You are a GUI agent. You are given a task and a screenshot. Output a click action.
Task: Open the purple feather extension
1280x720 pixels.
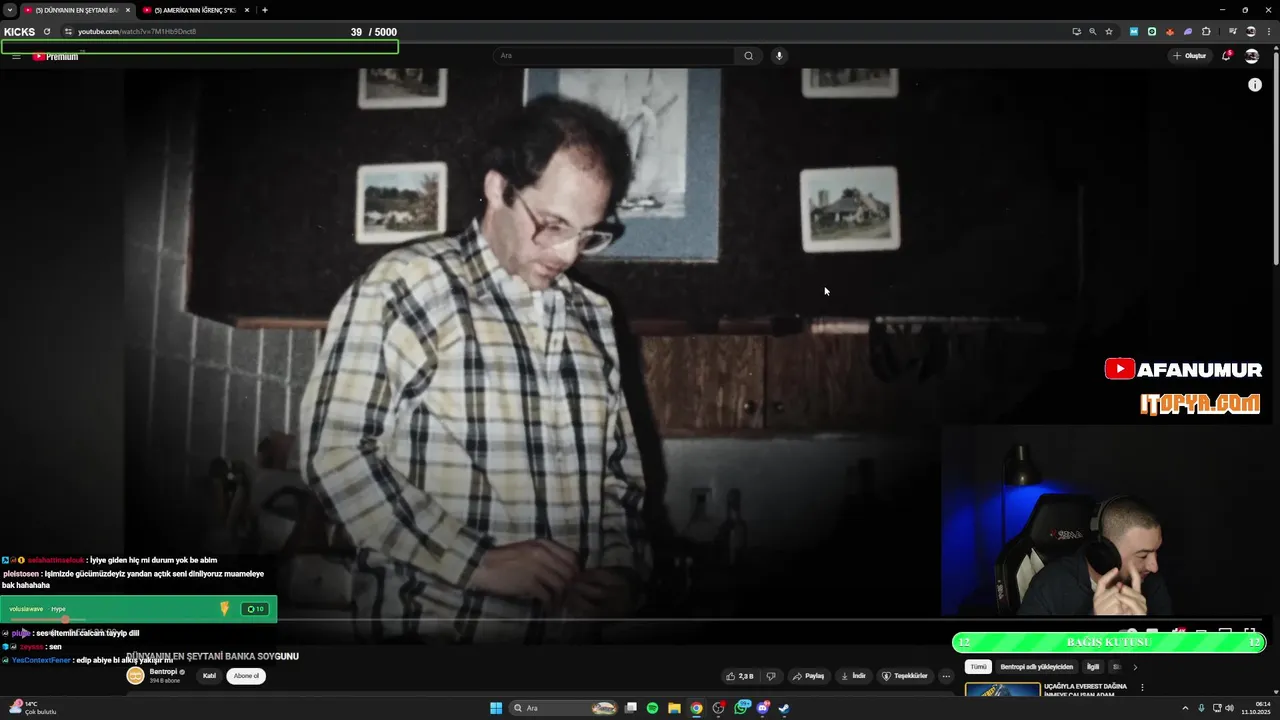tap(1188, 32)
